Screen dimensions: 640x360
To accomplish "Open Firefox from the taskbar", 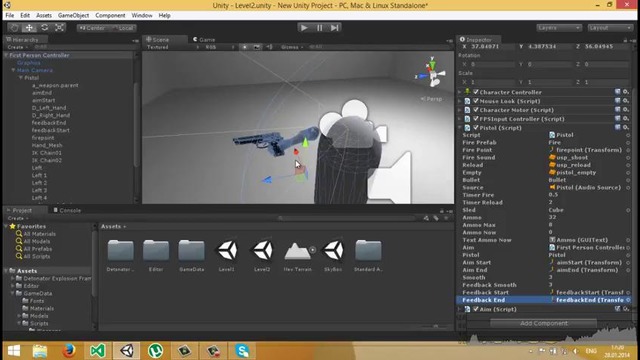I will point(69,351).
